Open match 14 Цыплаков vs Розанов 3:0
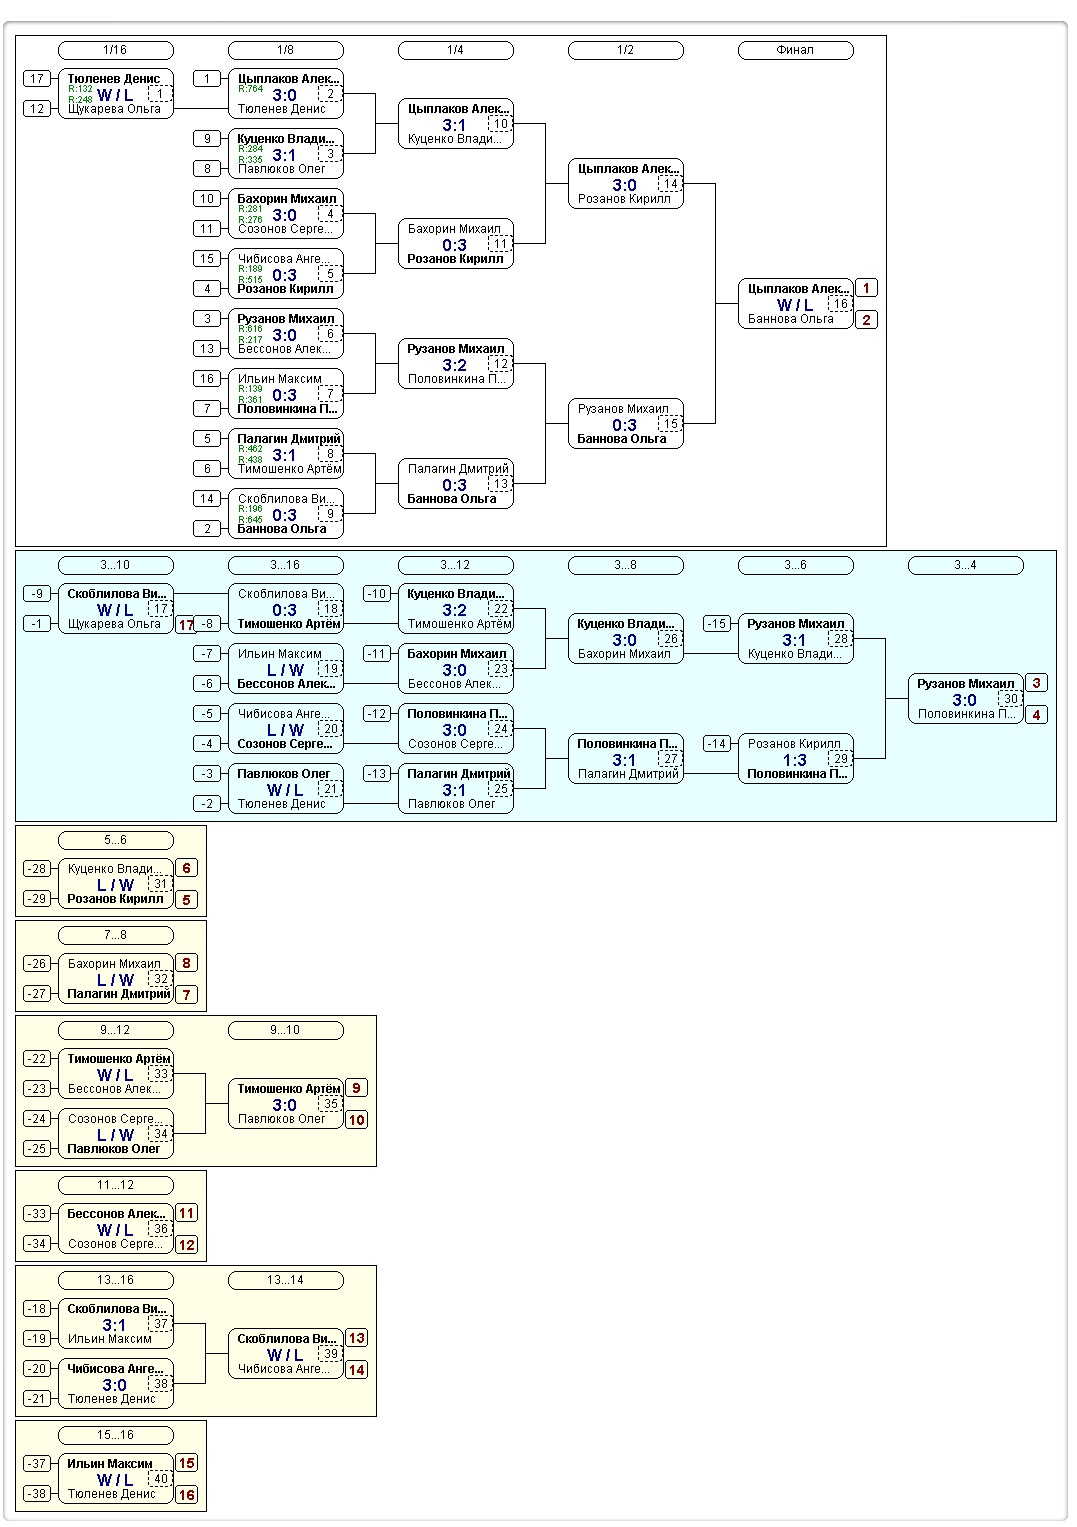Screen dimensions: 1077x1527 tap(626, 184)
